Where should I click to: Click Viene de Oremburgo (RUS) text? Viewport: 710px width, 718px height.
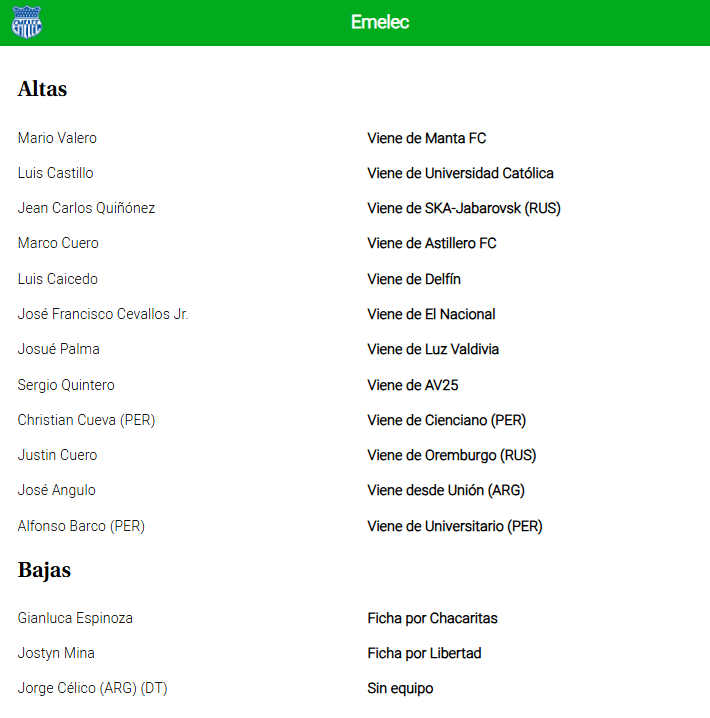click(x=452, y=455)
